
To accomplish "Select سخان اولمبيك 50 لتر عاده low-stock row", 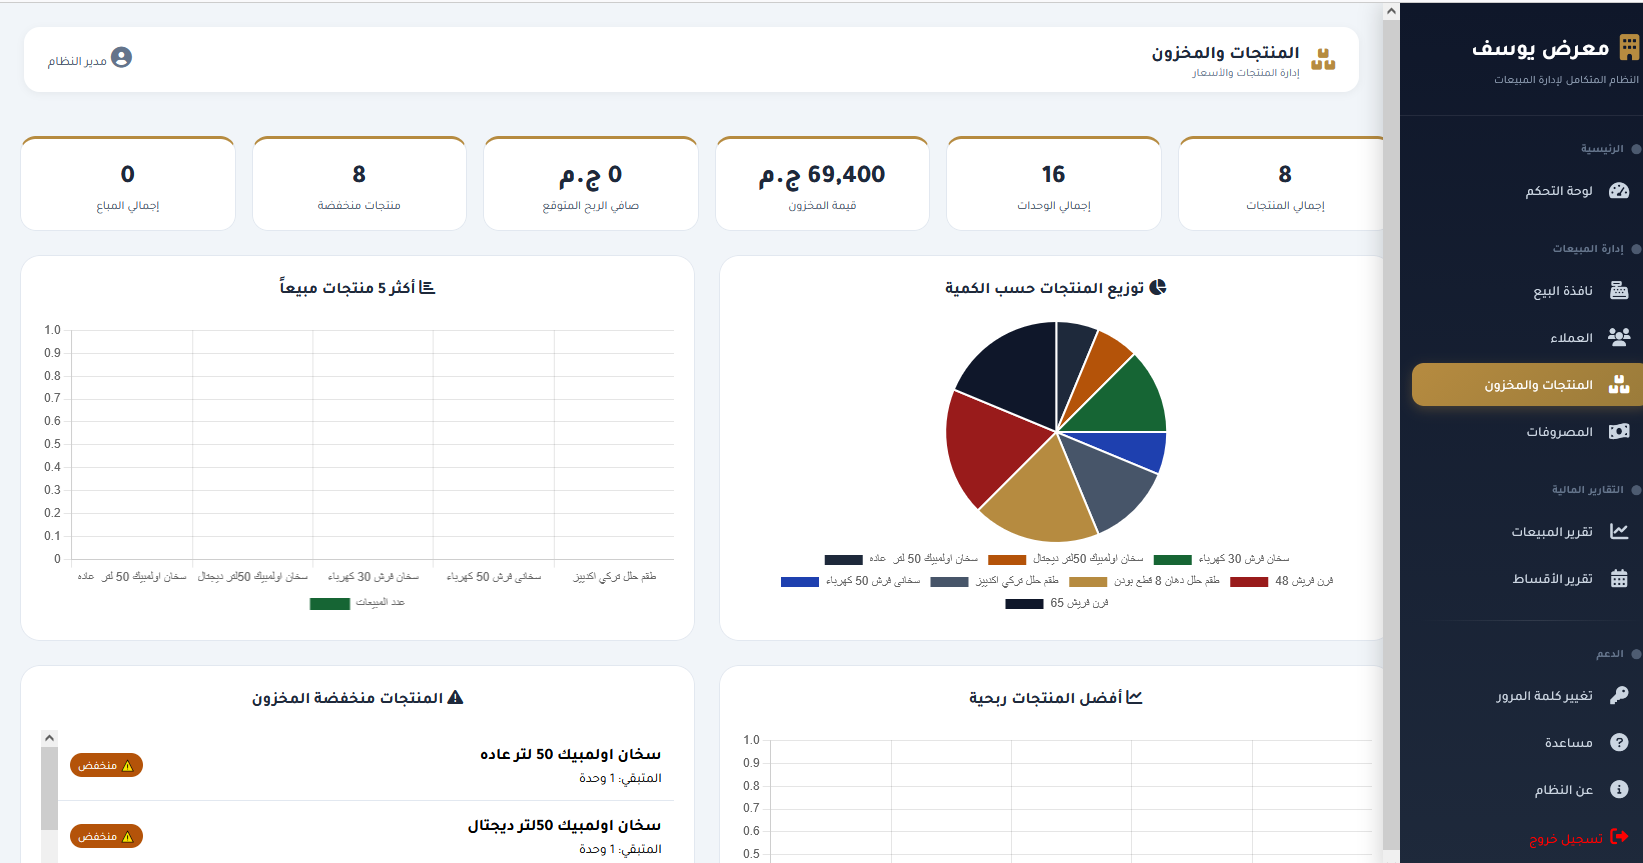I will (366, 765).
